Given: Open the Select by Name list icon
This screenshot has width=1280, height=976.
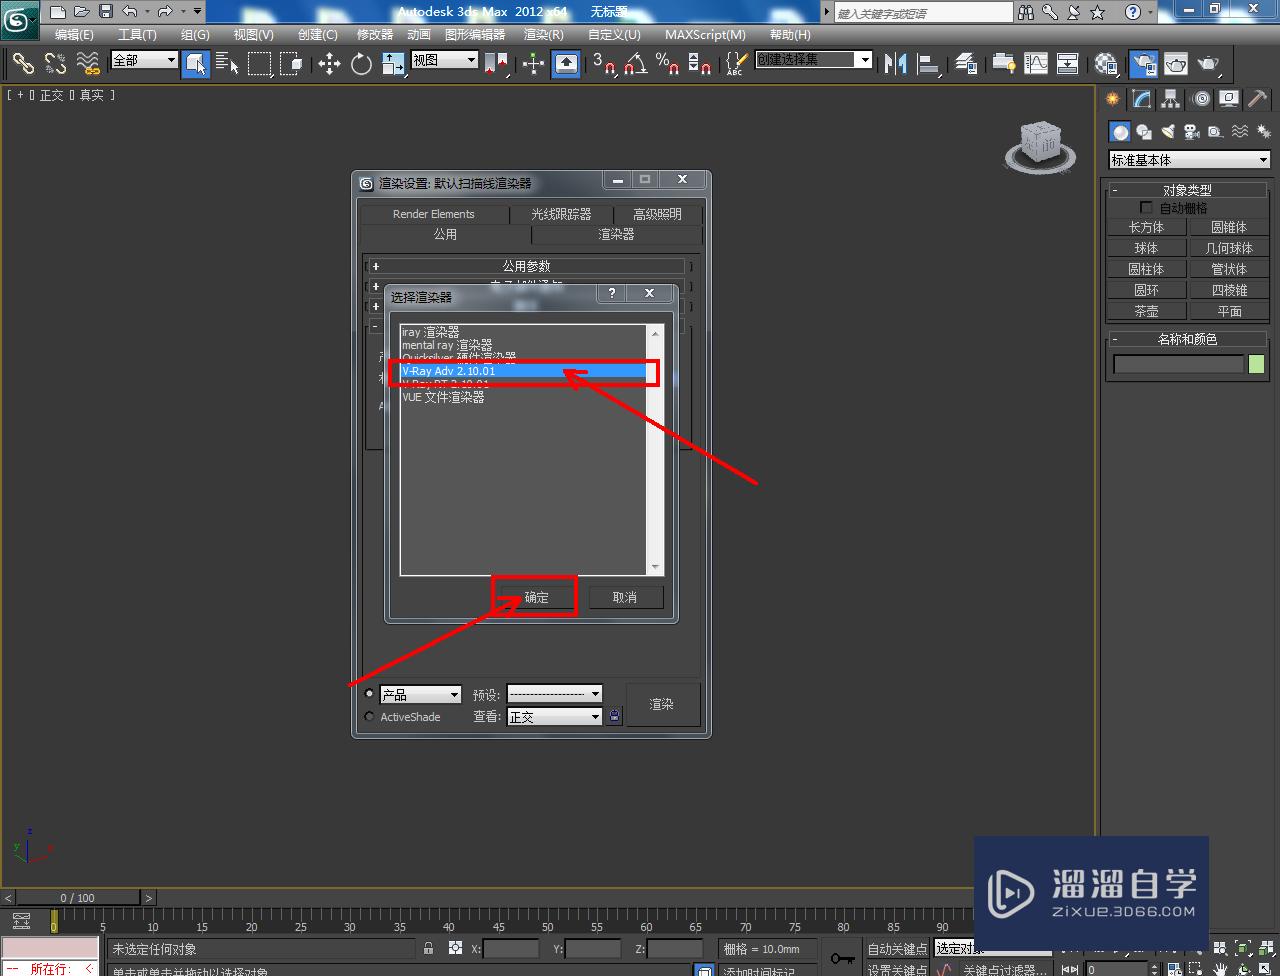Looking at the screenshot, I should [228, 64].
